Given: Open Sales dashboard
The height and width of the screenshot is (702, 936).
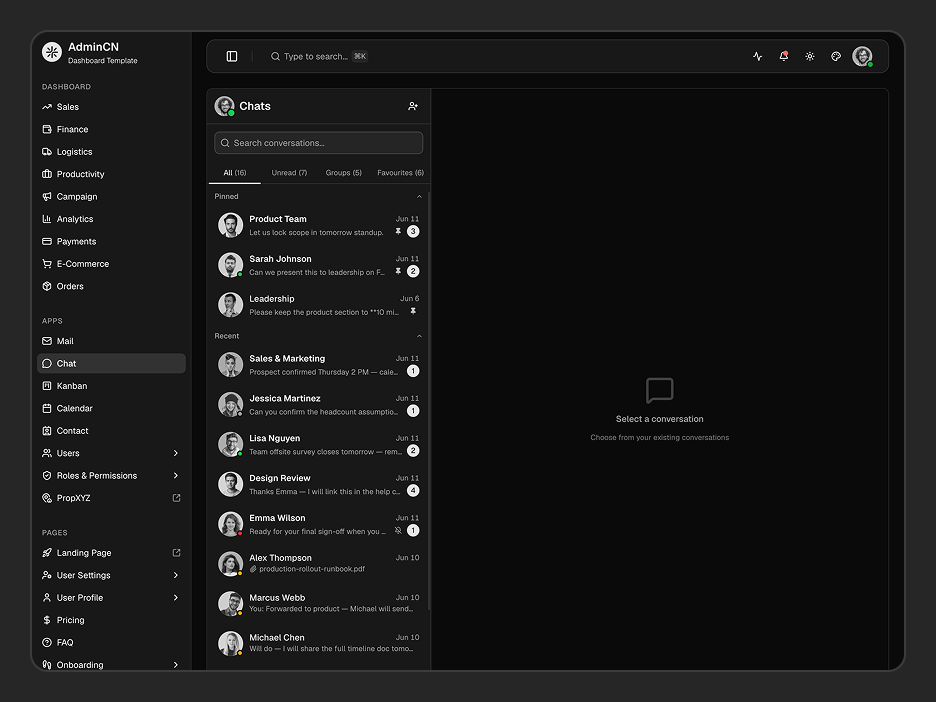Looking at the screenshot, I should point(111,107).
